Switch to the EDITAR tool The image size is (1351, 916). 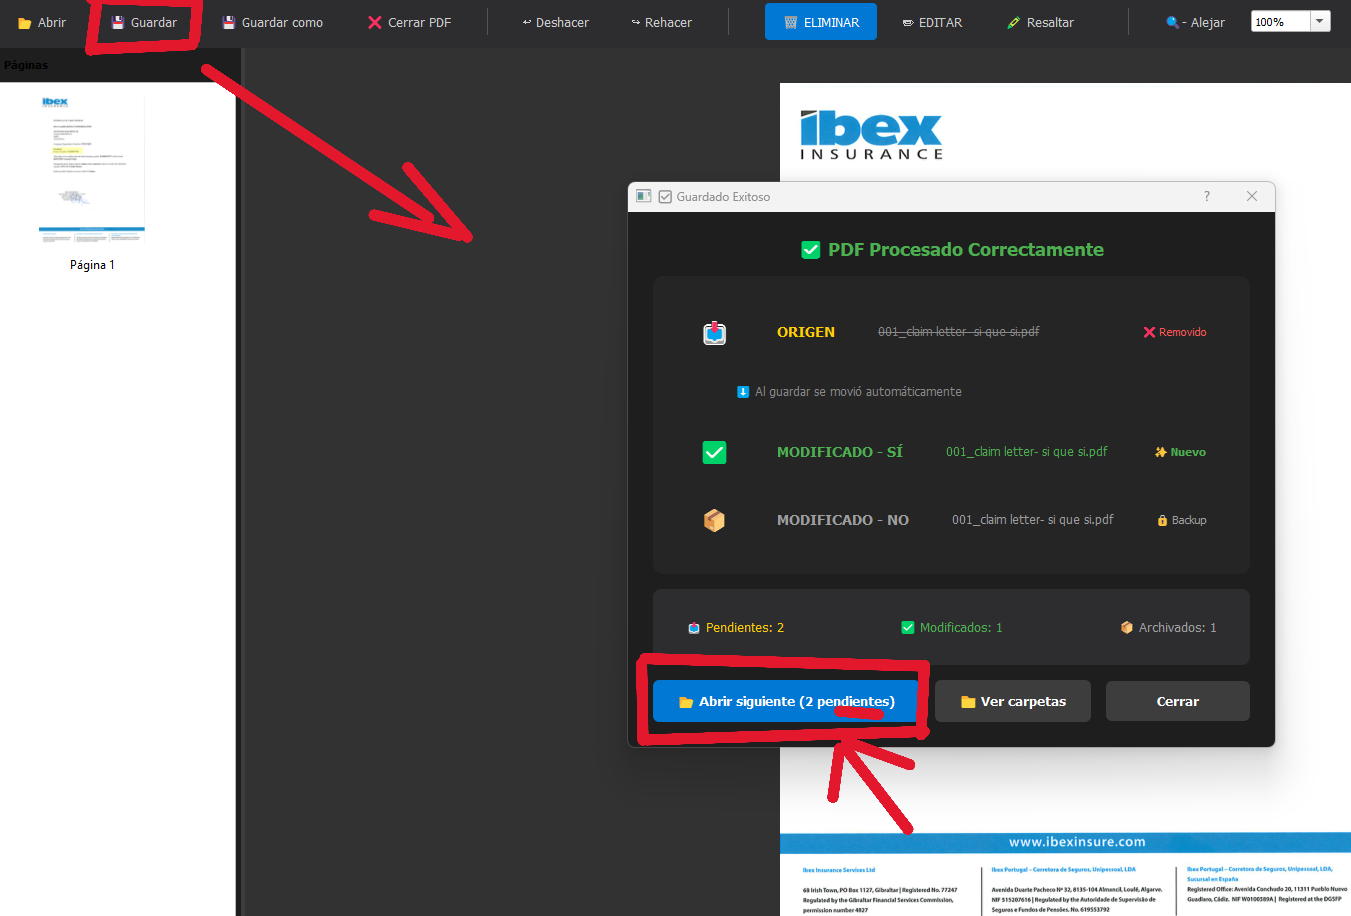click(x=931, y=22)
